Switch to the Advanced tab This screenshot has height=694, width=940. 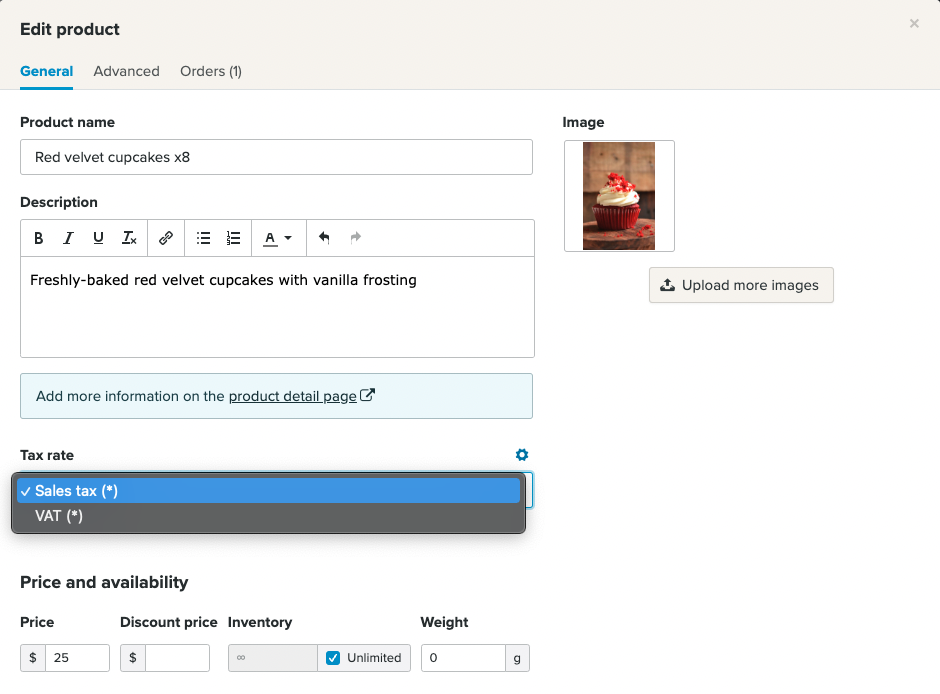126,71
